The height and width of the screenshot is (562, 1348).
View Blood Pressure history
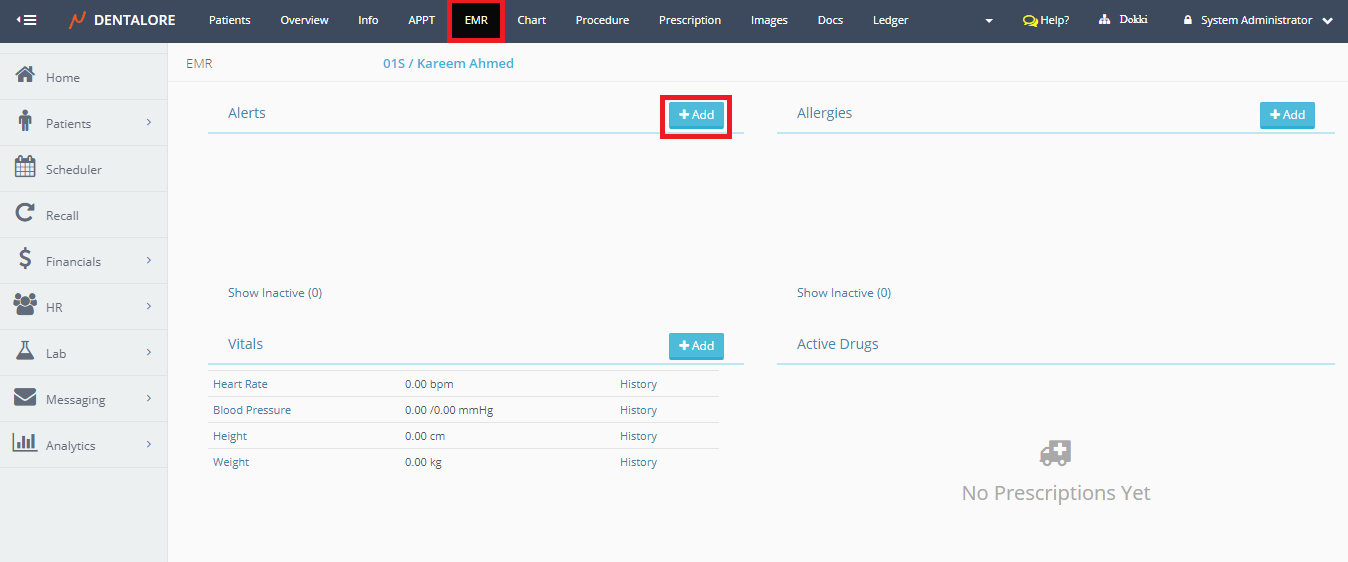tap(638, 410)
